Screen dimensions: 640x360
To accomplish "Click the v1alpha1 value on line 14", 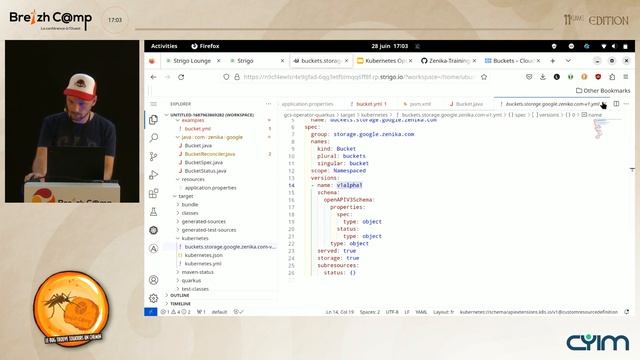I will (x=349, y=185).
